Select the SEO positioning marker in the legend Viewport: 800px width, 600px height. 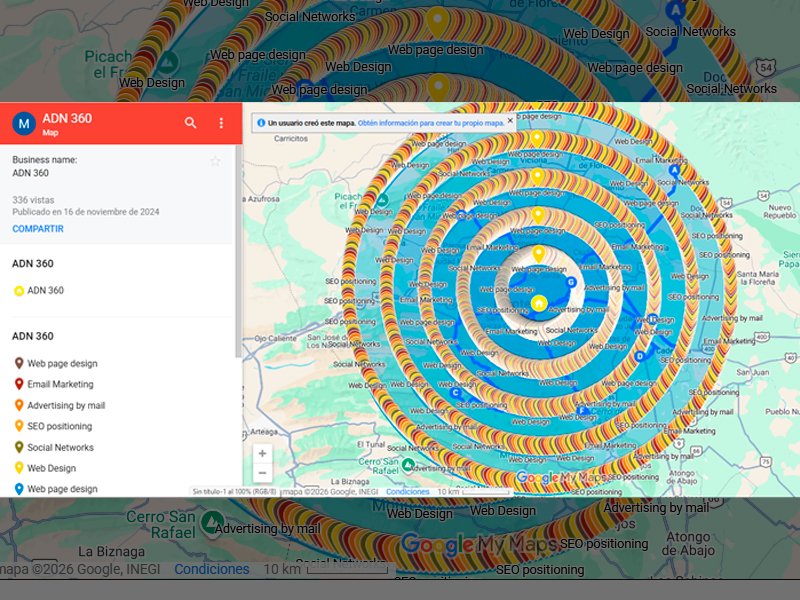pyautogui.click(x=17, y=426)
